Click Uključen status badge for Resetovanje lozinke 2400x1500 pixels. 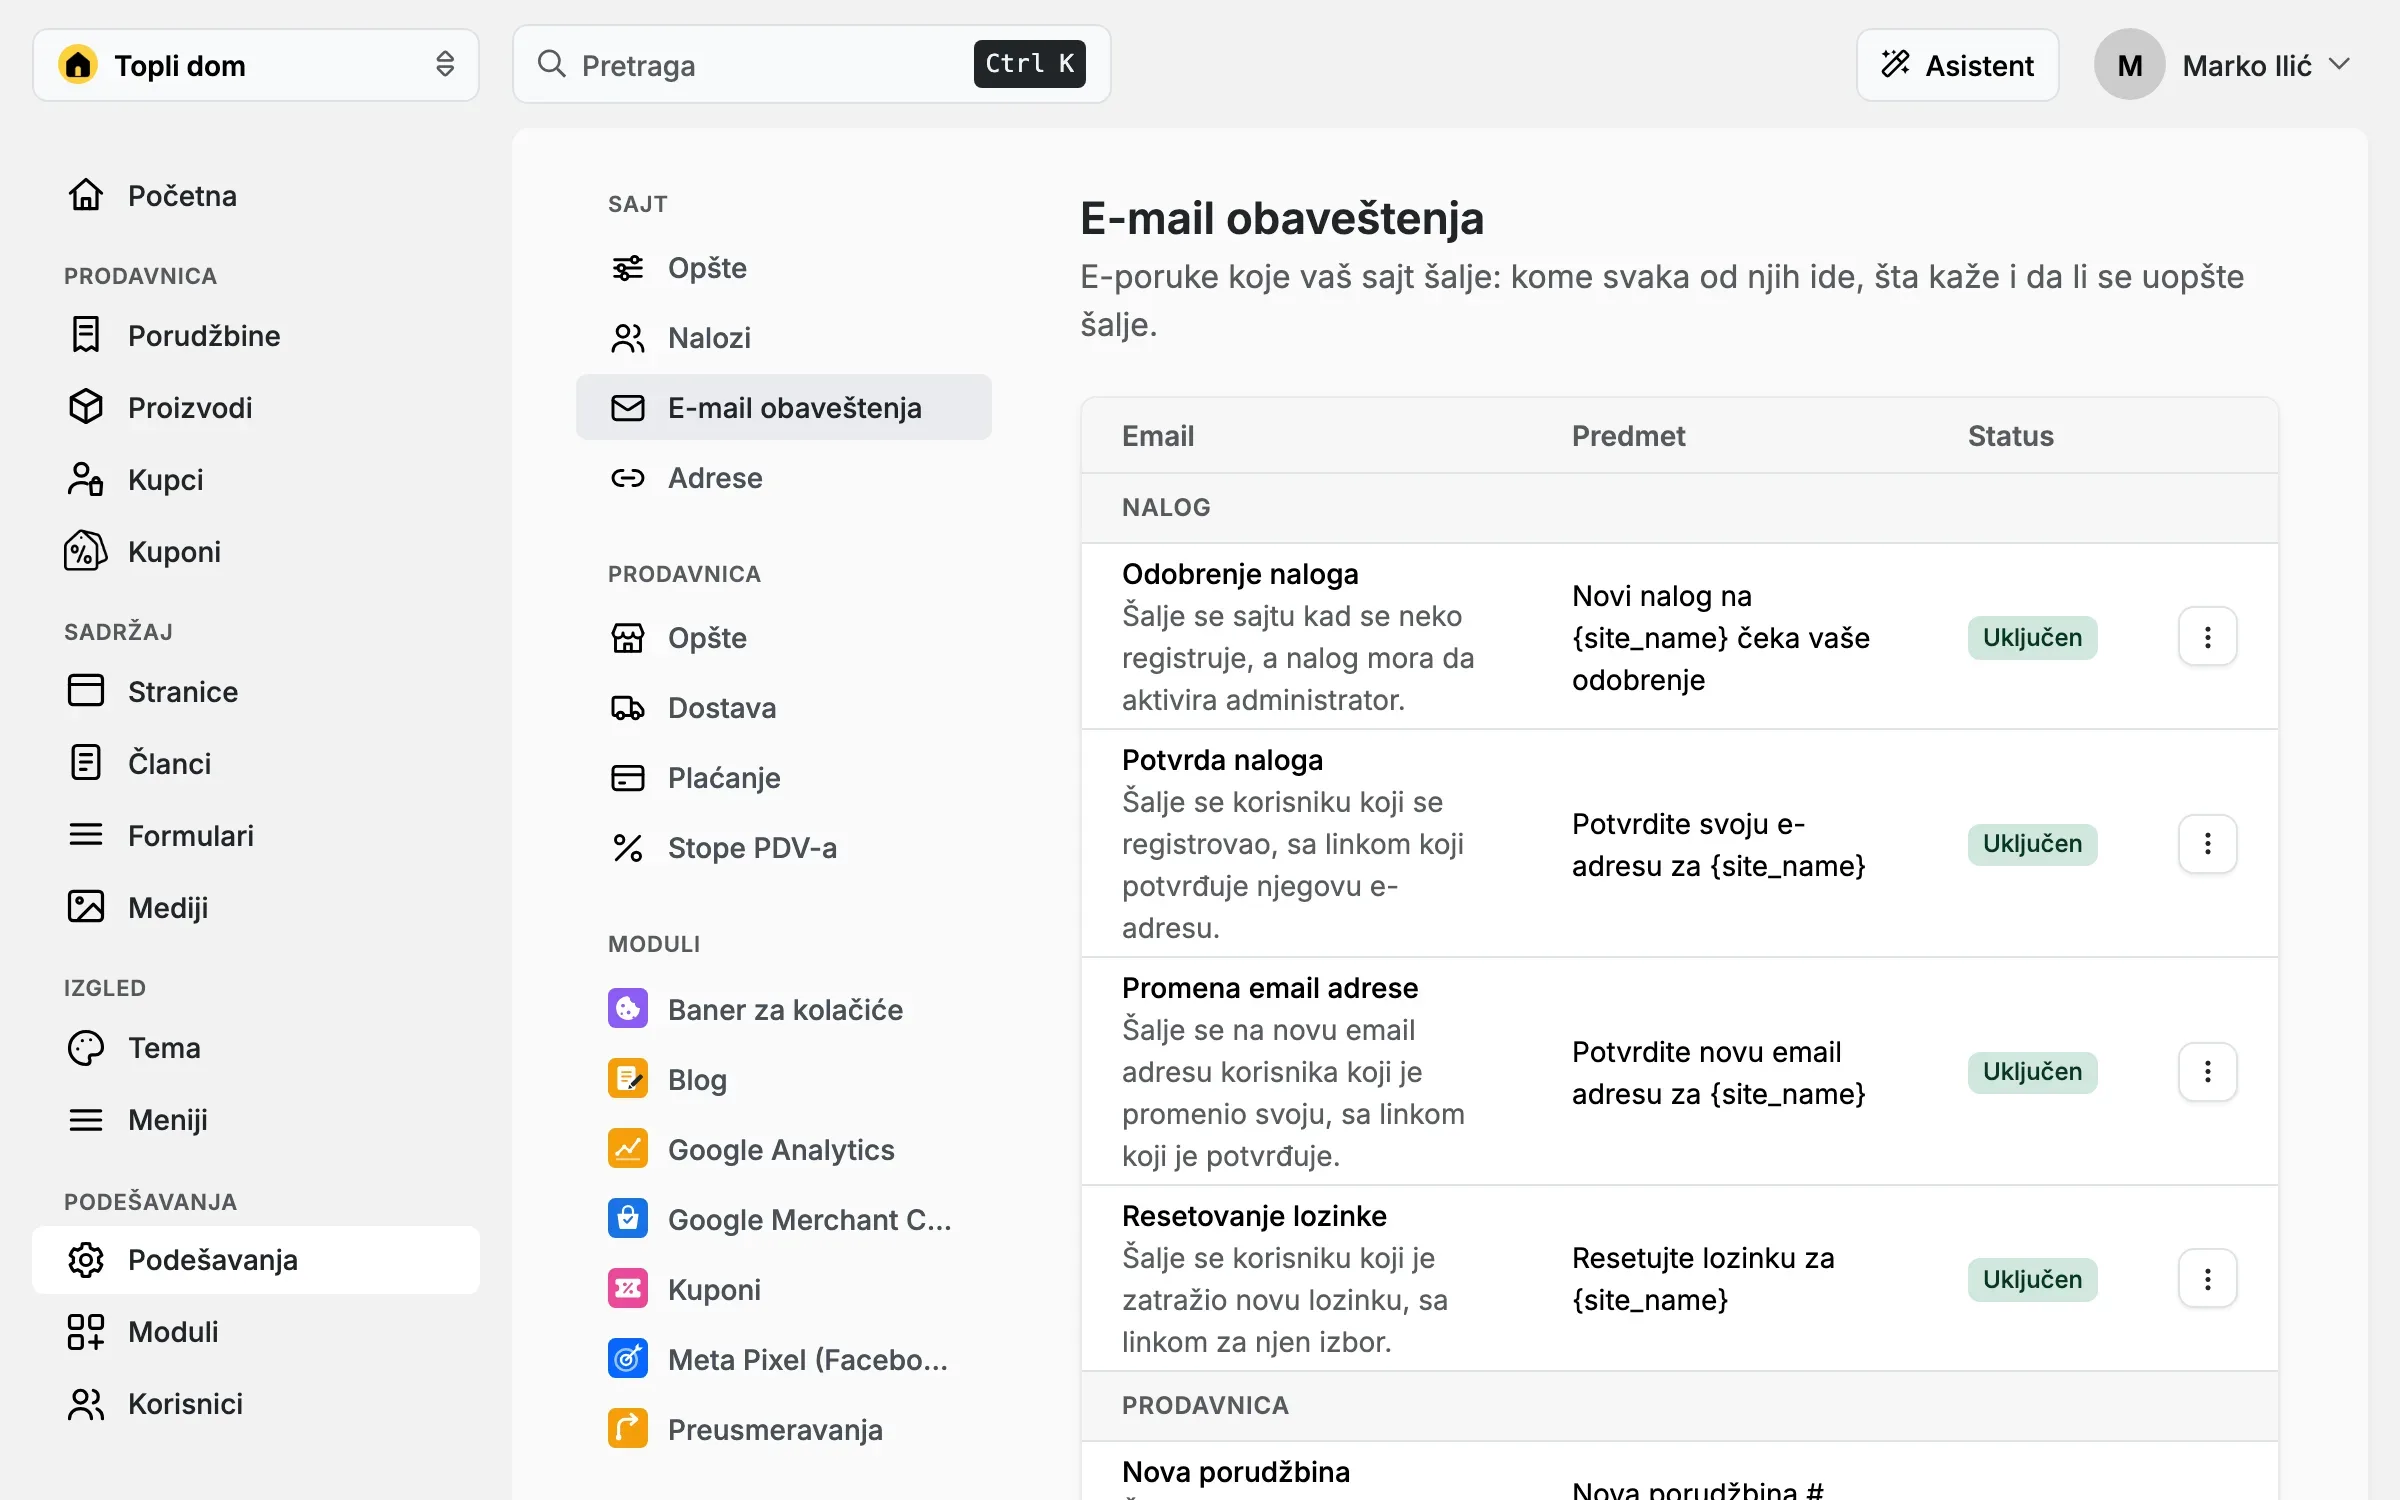point(2032,1280)
